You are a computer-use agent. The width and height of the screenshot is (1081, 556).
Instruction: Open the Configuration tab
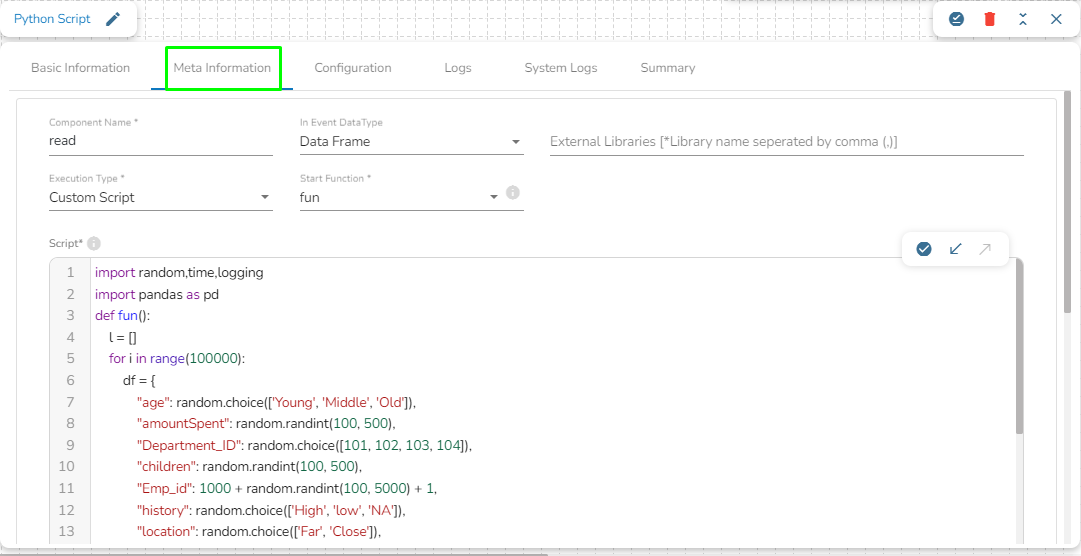click(353, 68)
